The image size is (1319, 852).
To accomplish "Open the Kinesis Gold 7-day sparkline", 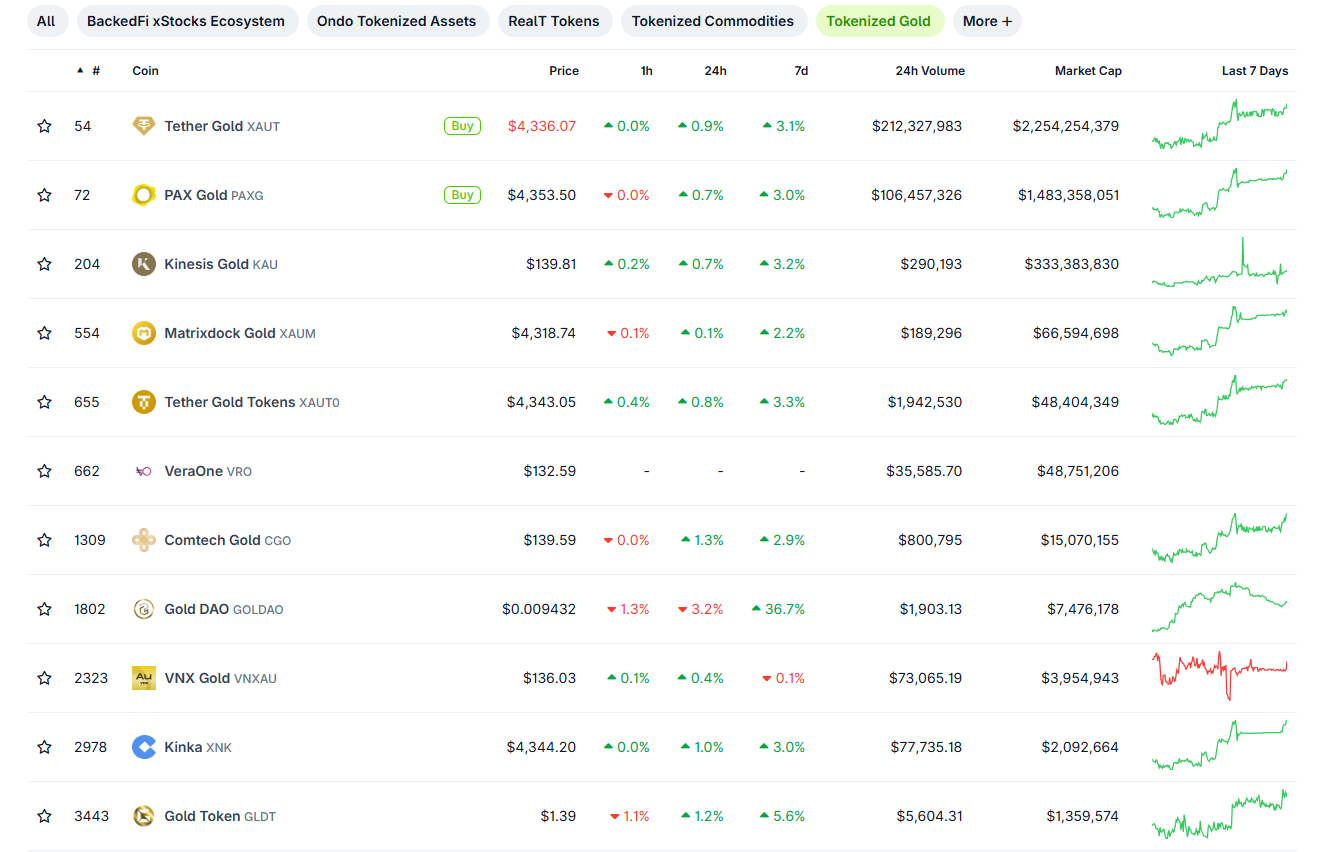I will pos(1220,263).
